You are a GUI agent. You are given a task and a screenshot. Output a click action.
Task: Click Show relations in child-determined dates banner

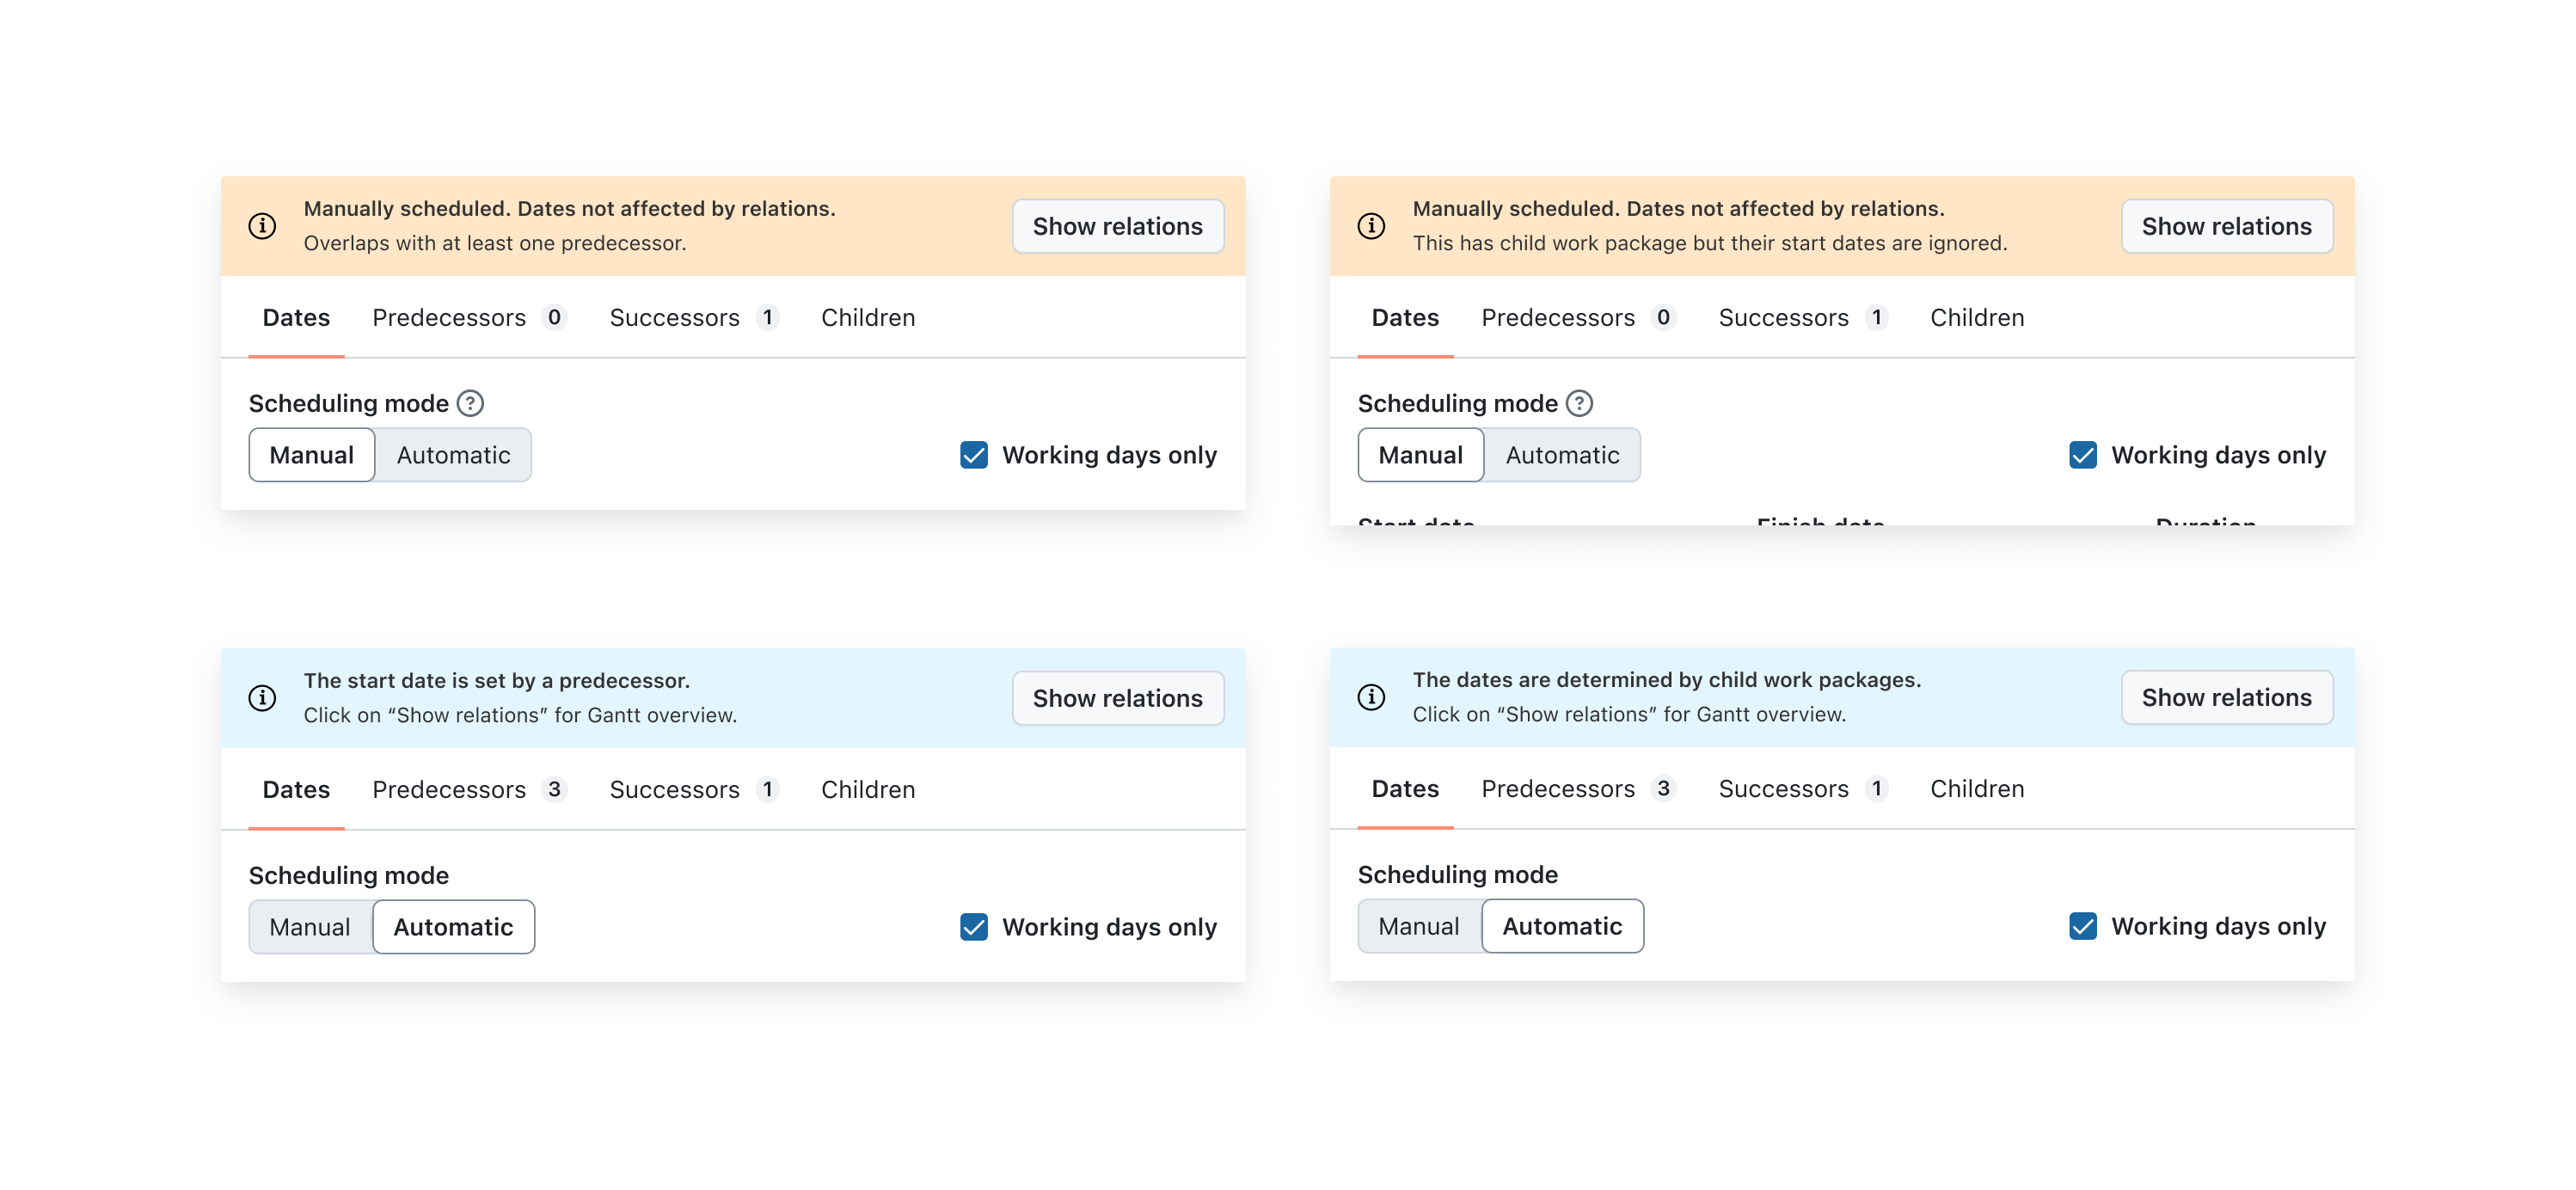2226,697
